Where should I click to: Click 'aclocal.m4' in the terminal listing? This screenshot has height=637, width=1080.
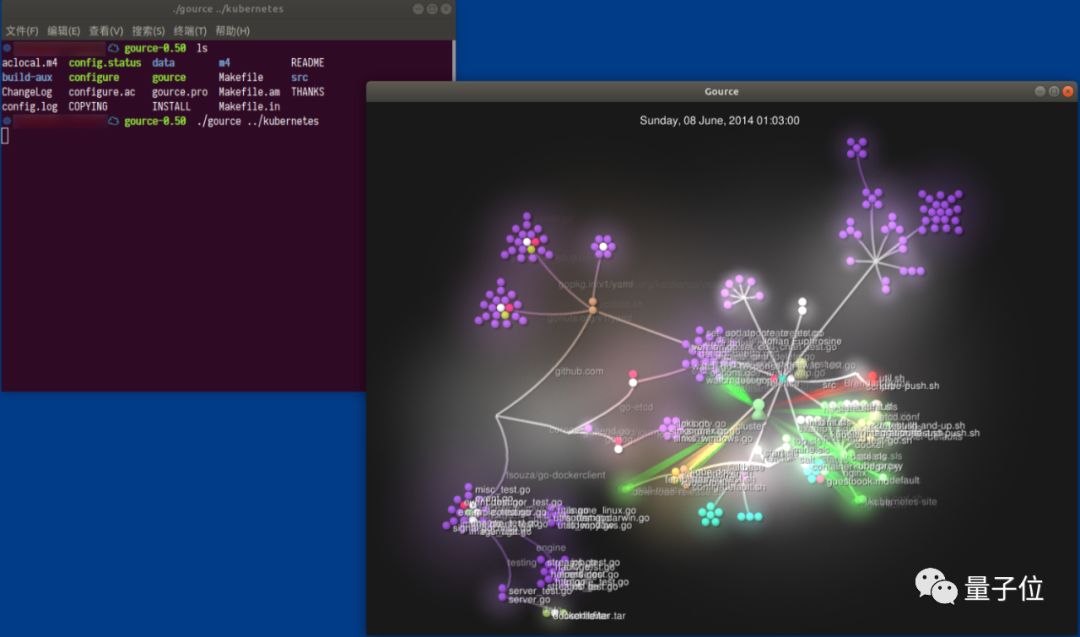[x=30, y=63]
